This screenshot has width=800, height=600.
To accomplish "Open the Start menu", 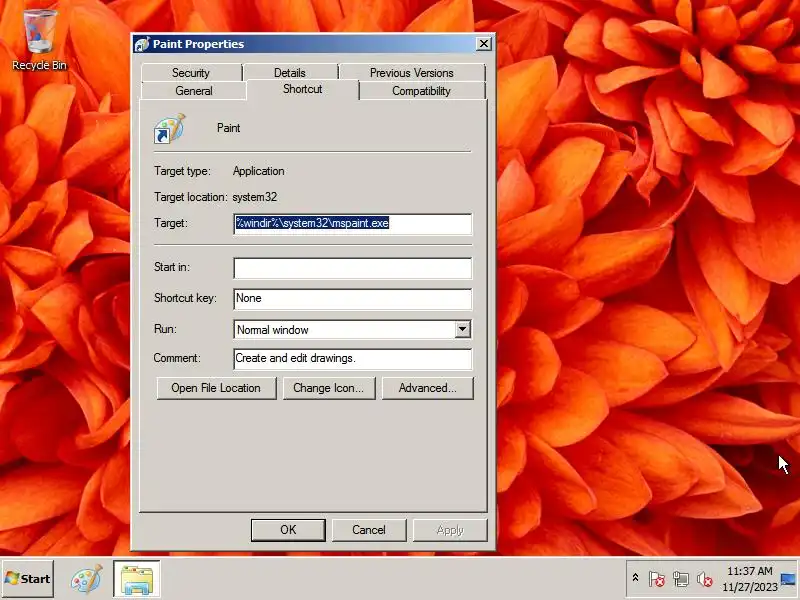I will click(28, 579).
